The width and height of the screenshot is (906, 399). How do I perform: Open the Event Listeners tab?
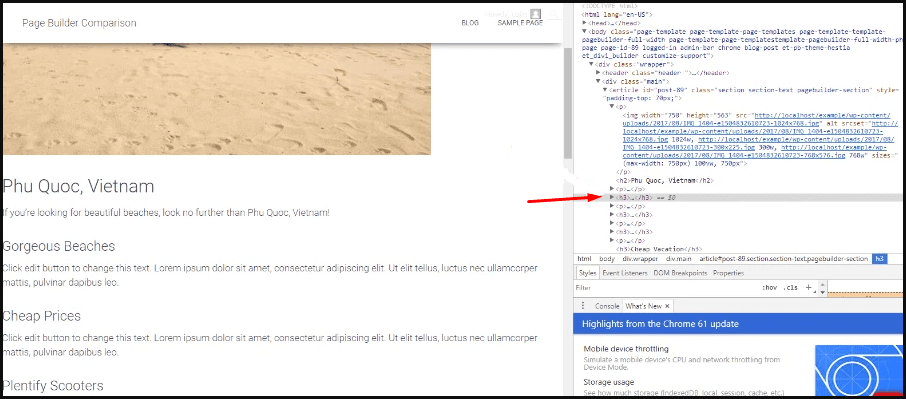625,273
